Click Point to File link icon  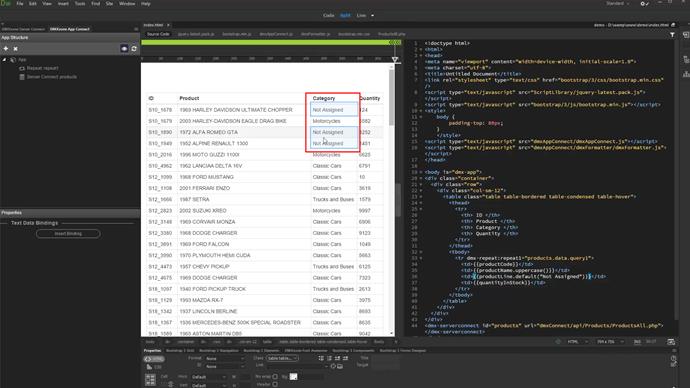pyautogui.click(x=333, y=366)
